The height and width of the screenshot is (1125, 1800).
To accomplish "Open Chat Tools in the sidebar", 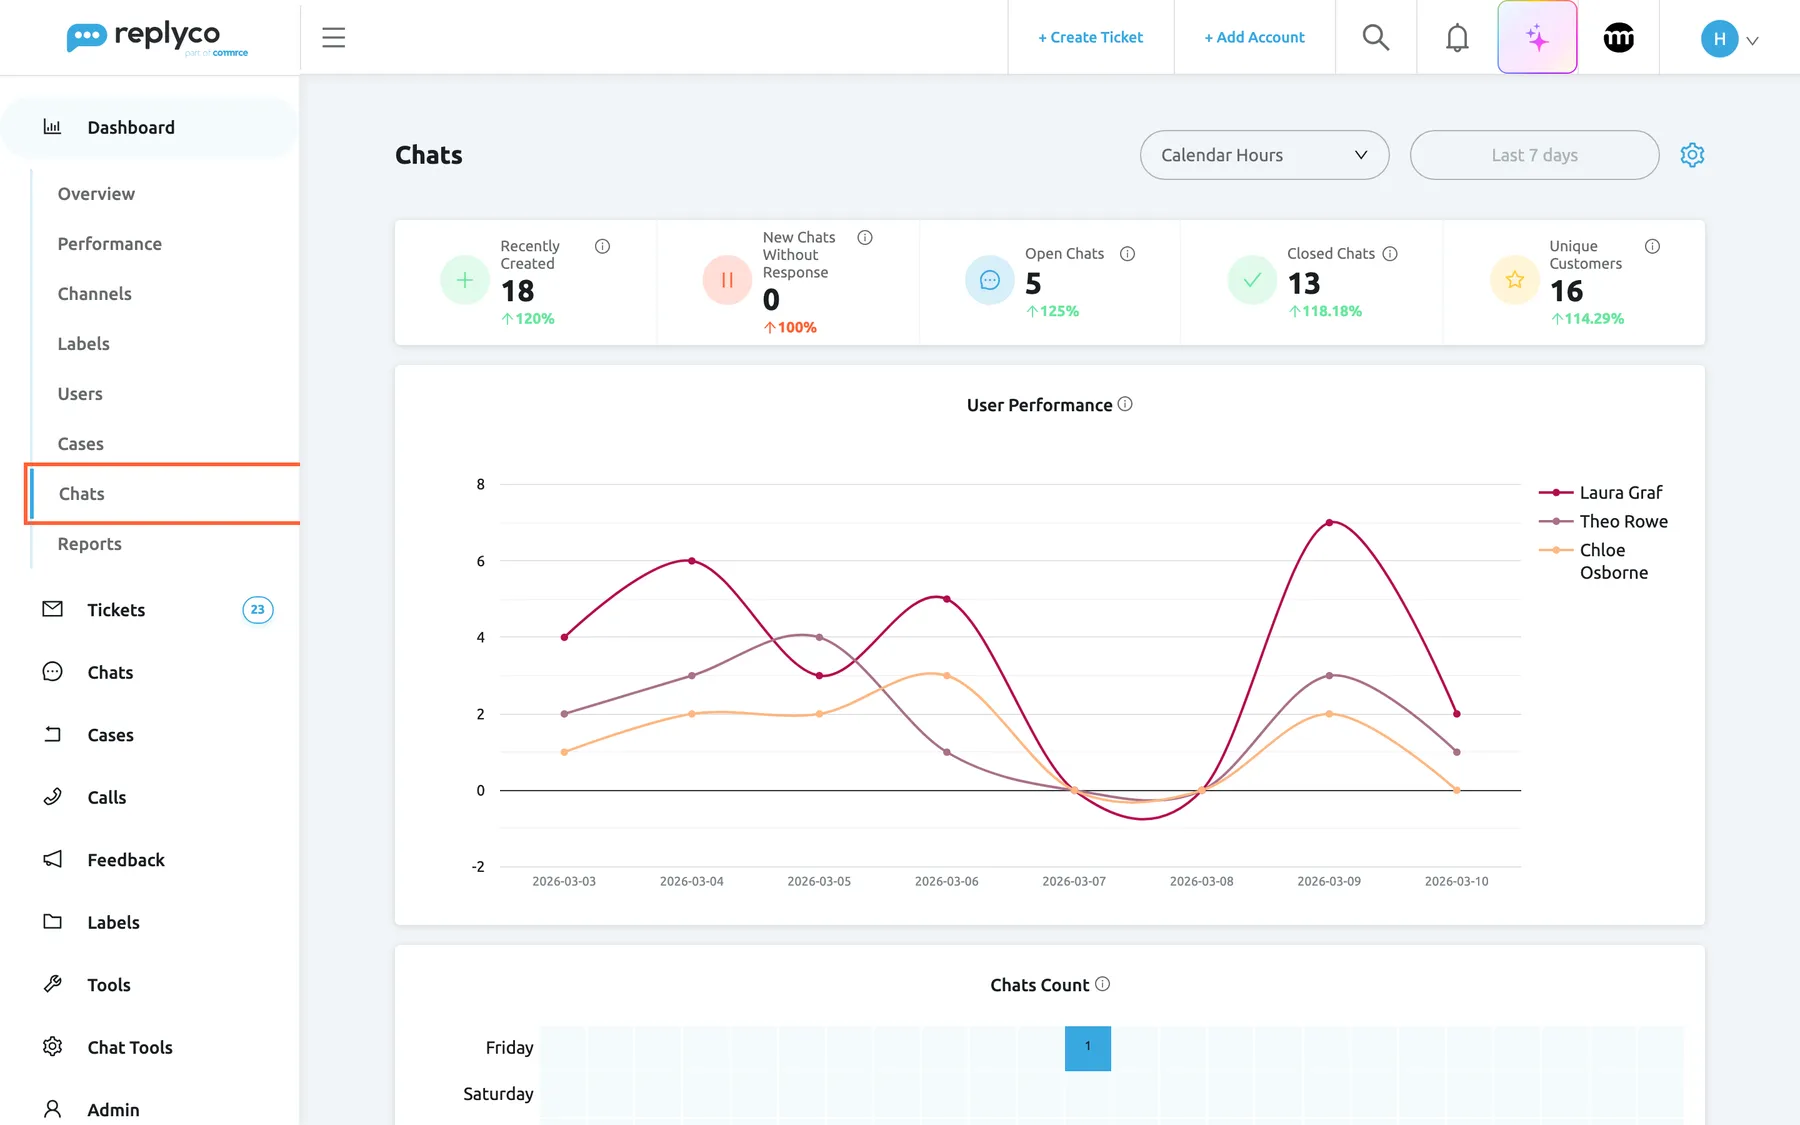I will (x=130, y=1047).
